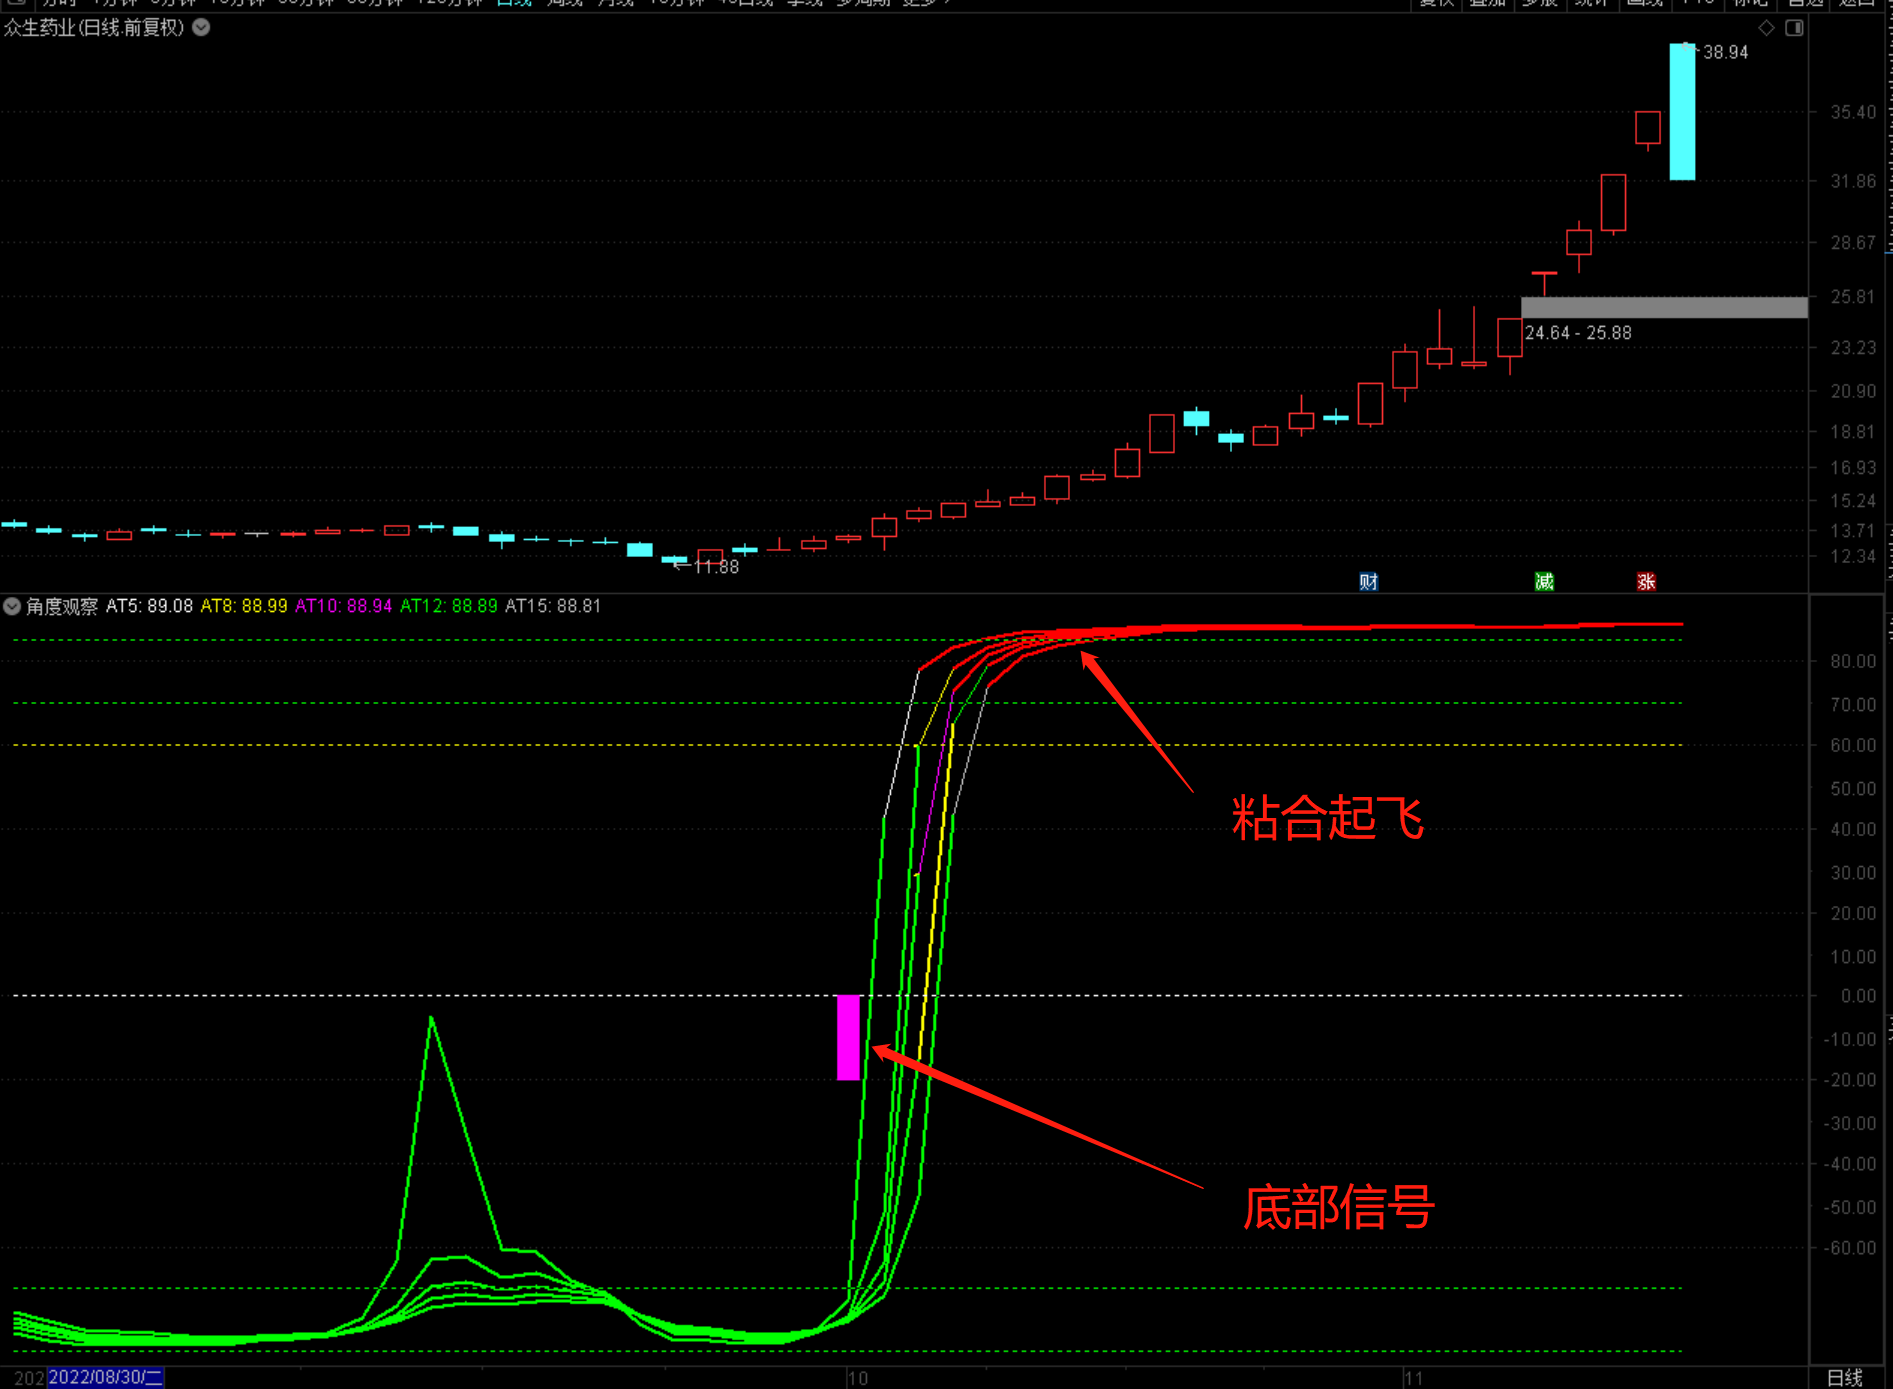The height and width of the screenshot is (1389, 1893).
Task: Select the AT15 indicator label
Action: tap(553, 606)
